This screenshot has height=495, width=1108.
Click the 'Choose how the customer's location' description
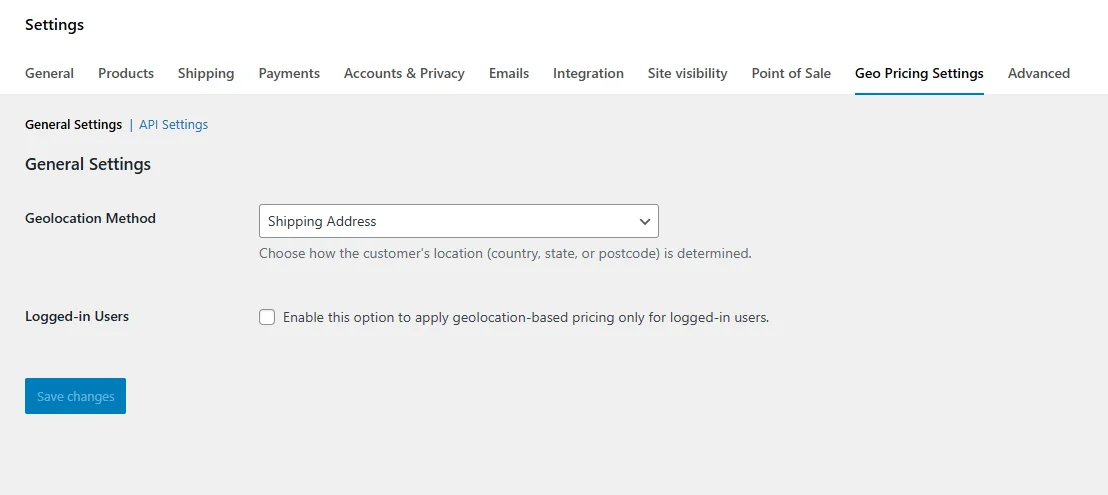[505, 253]
